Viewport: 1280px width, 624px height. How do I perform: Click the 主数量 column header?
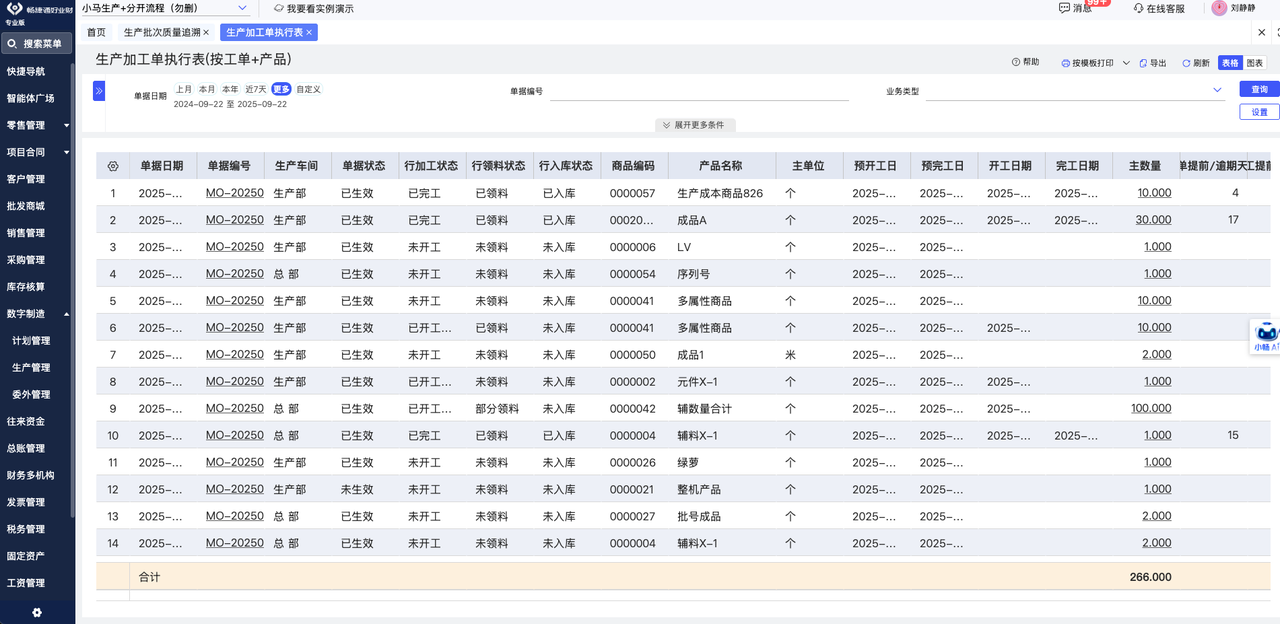tap(1144, 166)
